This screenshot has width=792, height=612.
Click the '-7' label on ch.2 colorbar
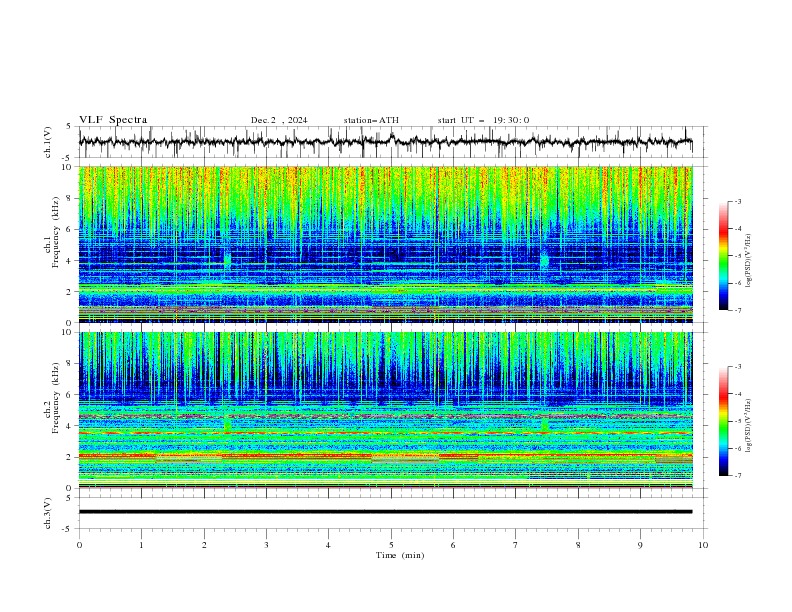click(737, 475)
